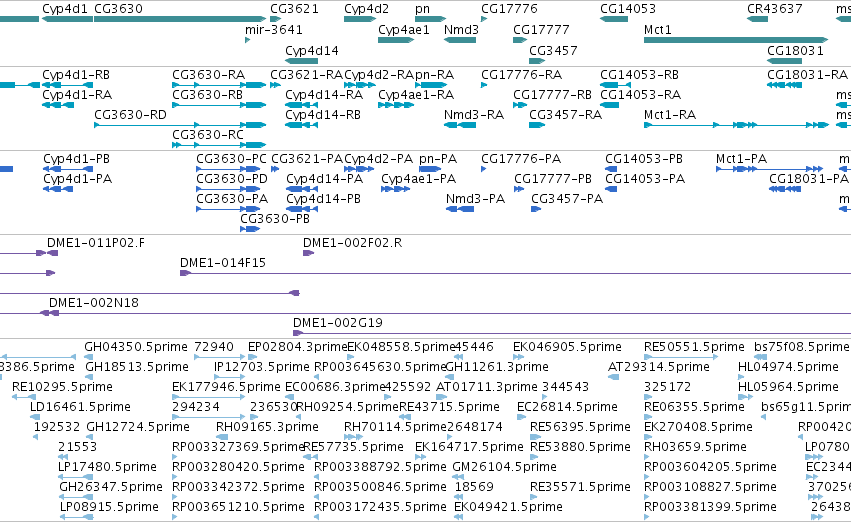Click protein label CG3630-PB

275,219
